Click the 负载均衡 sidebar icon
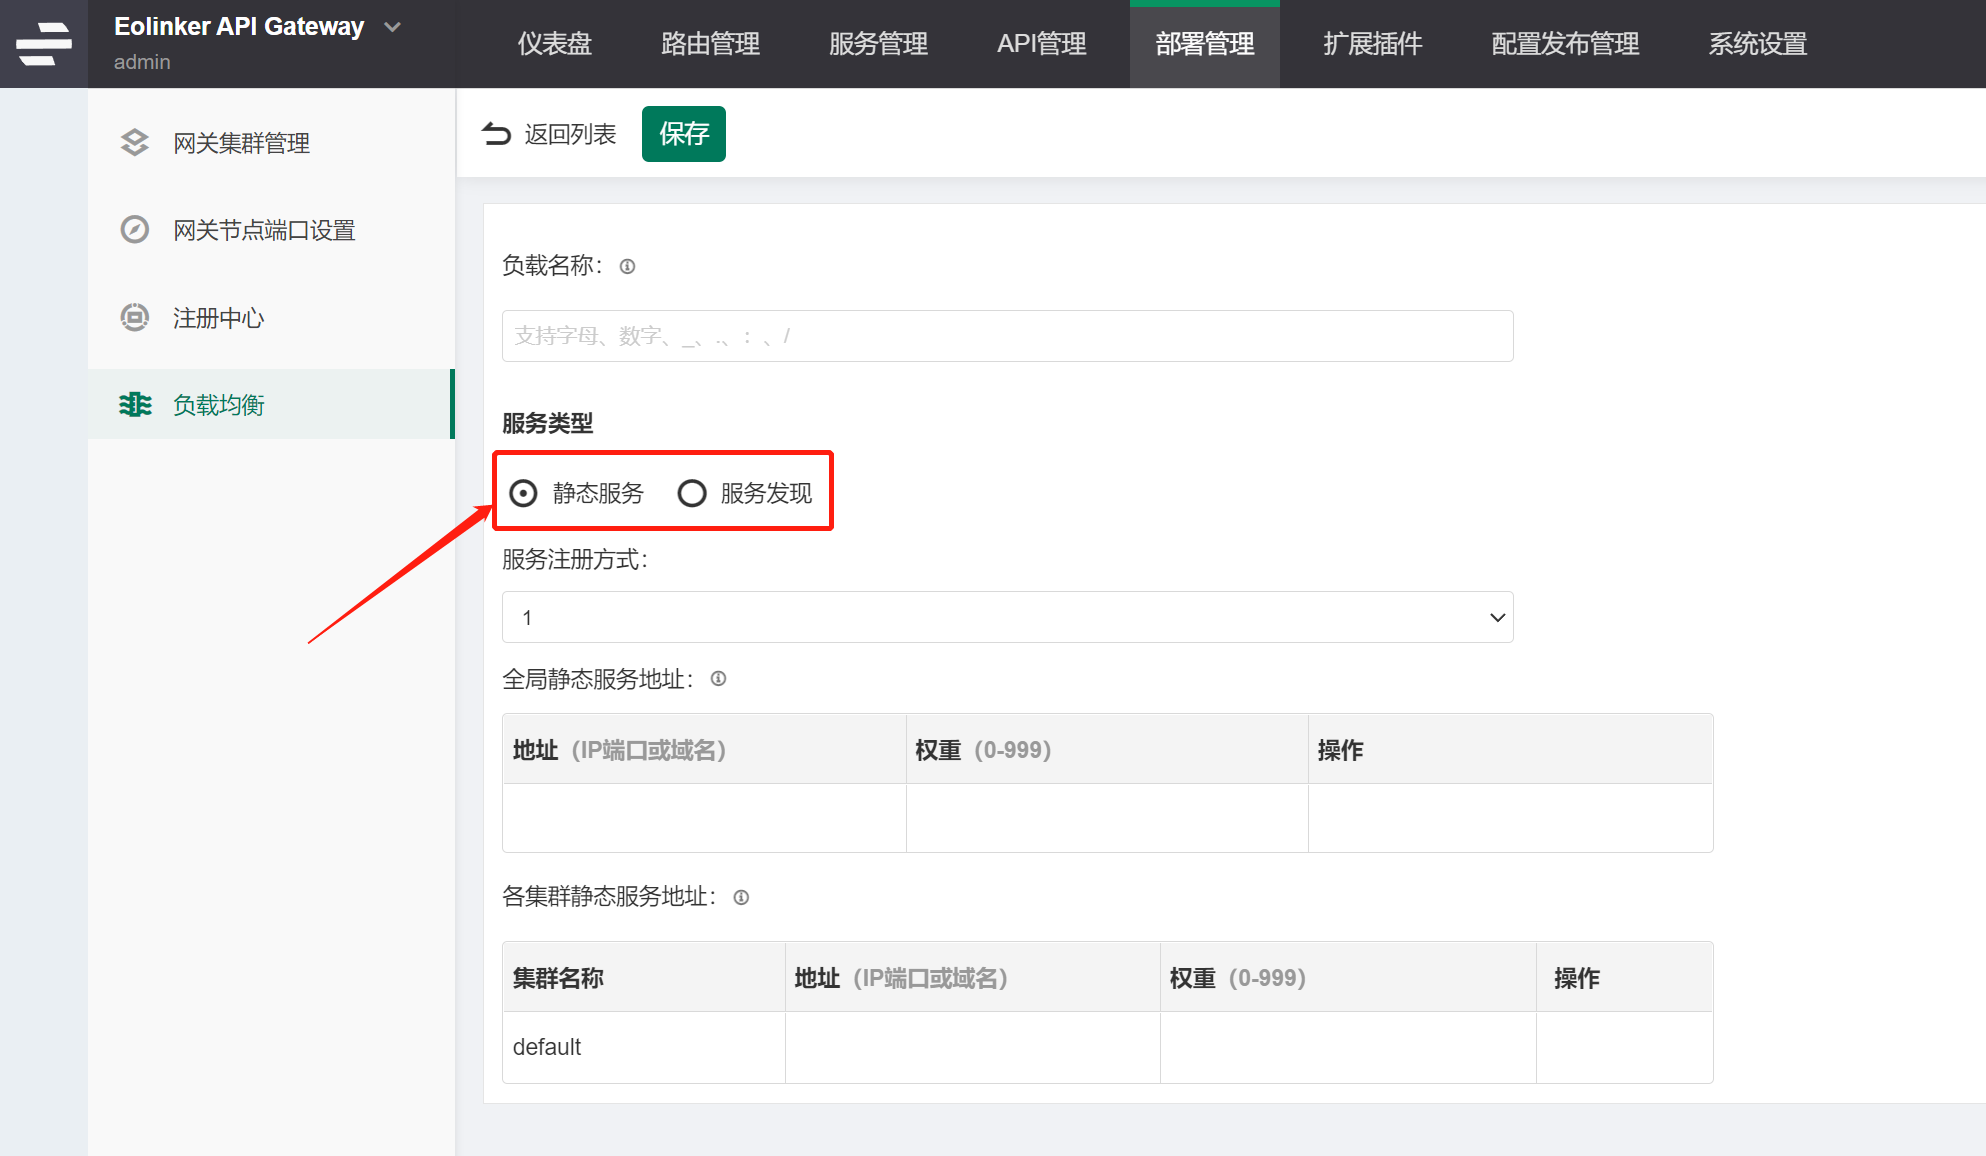Image resolution: width=1986 pixels, height=1156 pixels. 134,404
